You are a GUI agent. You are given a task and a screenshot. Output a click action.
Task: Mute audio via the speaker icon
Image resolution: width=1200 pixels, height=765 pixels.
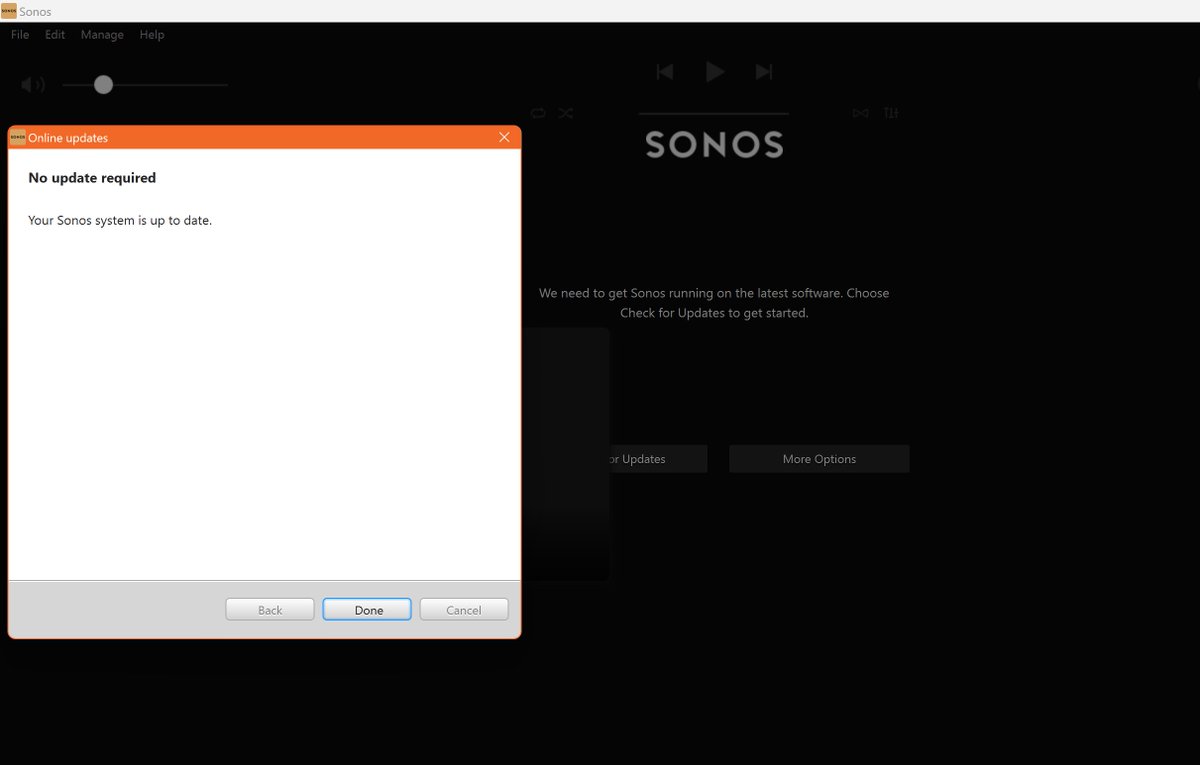click(x=33, y=85)
